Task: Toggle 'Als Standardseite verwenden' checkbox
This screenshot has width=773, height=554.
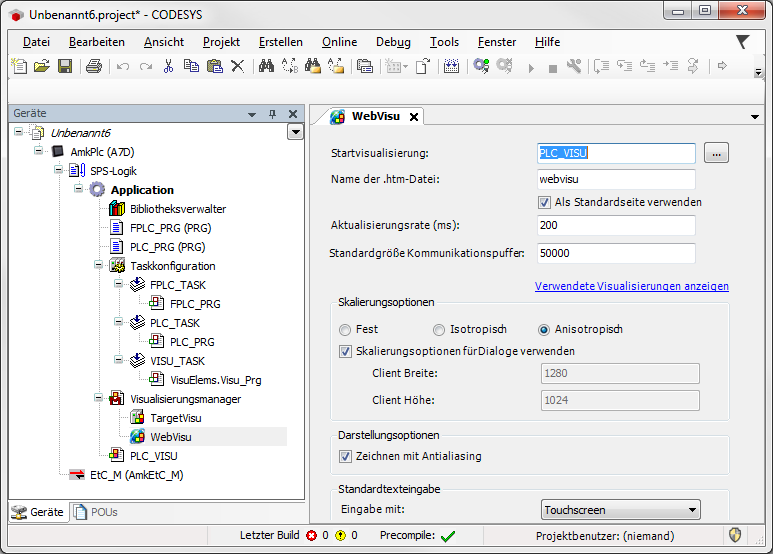Action: [544, 203]
